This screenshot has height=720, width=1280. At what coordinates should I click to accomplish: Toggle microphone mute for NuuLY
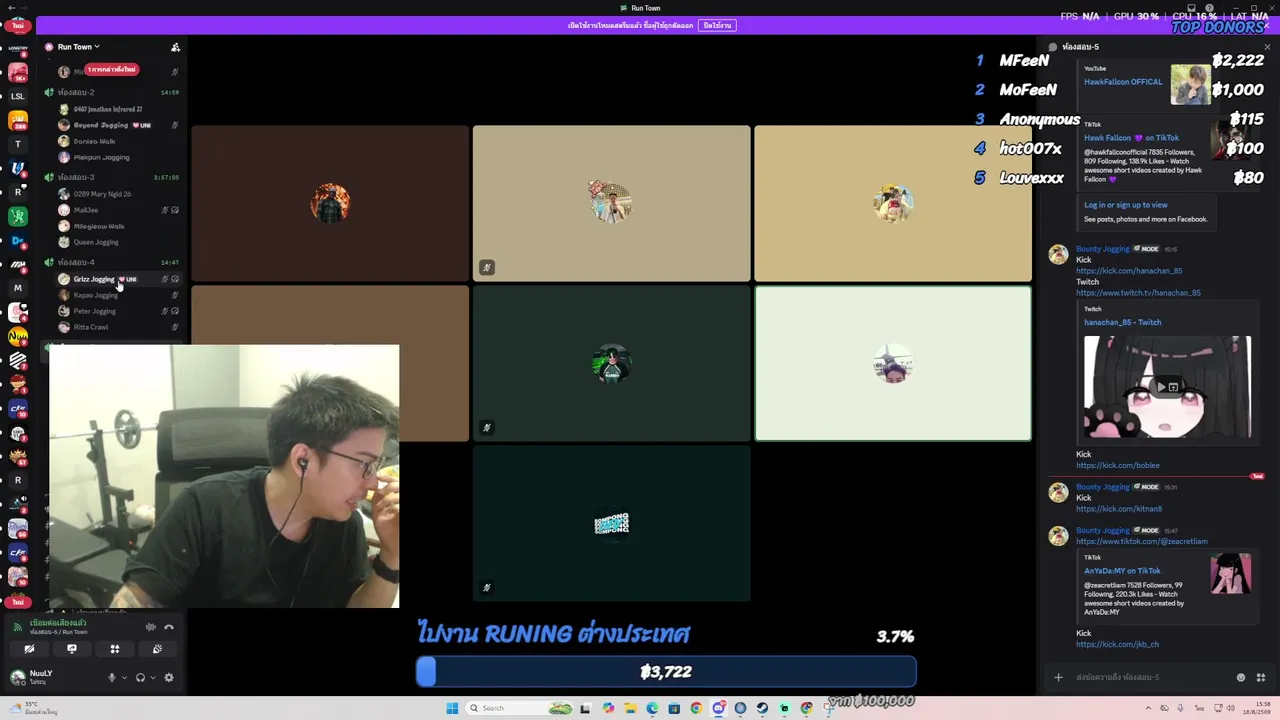click(112, 677)
